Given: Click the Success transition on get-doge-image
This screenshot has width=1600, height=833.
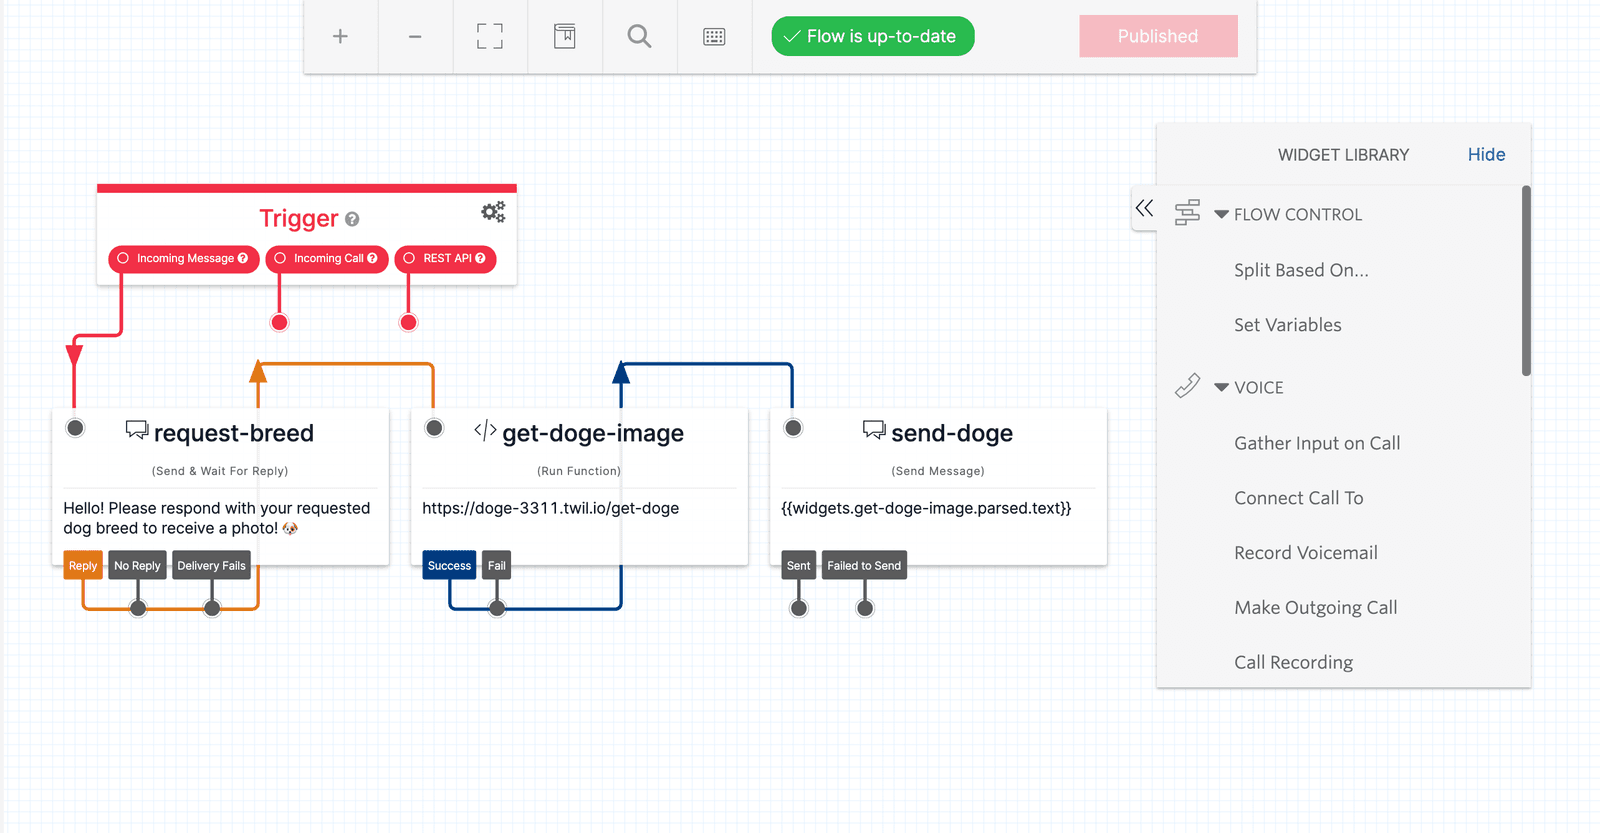Looking at the screenshot, I should point(449,566).
